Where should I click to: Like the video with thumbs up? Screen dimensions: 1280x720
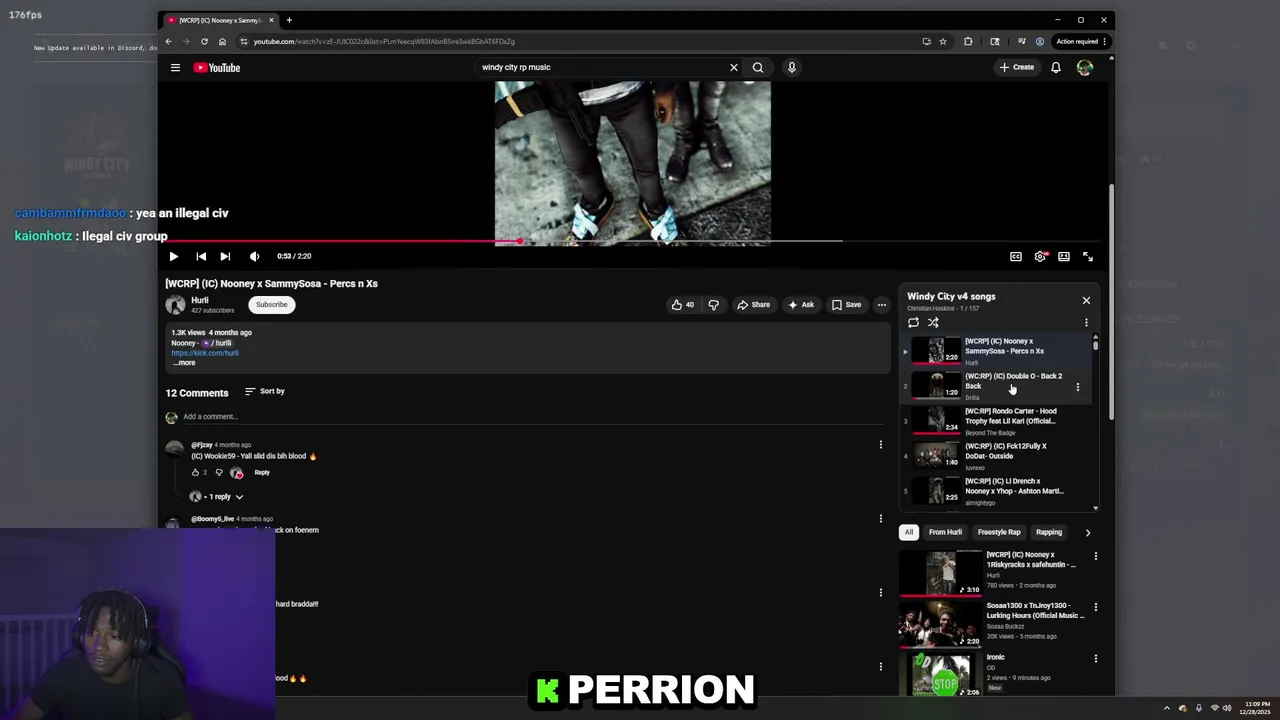(682, 305)
